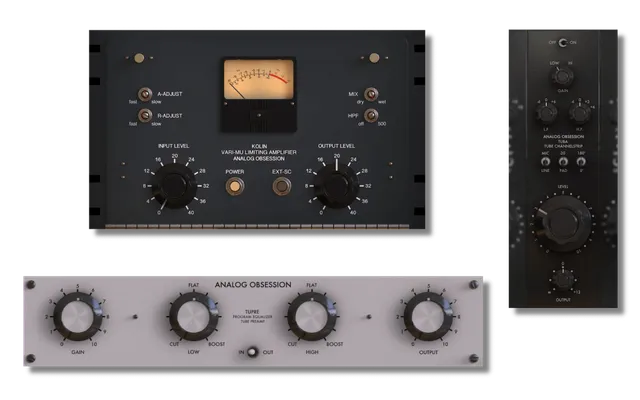Image resolution: width=640 pixels, height=400 pixels.
Task: Click the LED between Tupre GAIN and LOW
Action: pyautogui.click(x=136, y=317)
